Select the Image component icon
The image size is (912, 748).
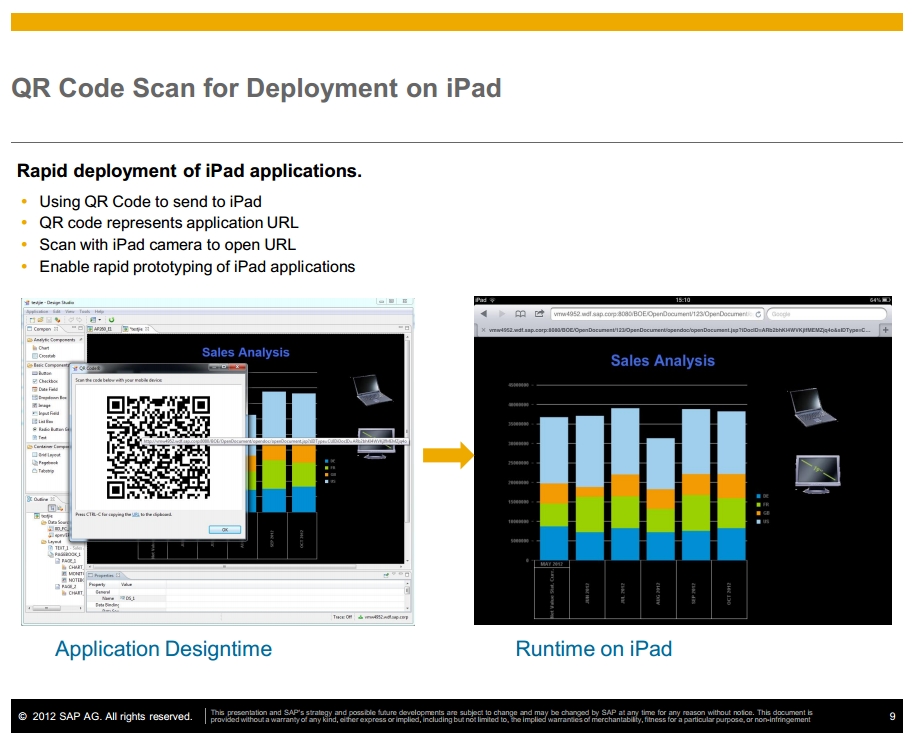point(35,405)
